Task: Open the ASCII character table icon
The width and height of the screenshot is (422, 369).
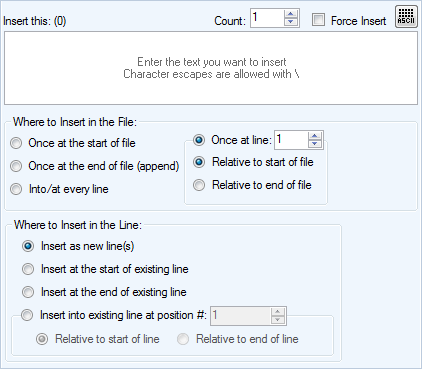Action: tap(406, 16)
